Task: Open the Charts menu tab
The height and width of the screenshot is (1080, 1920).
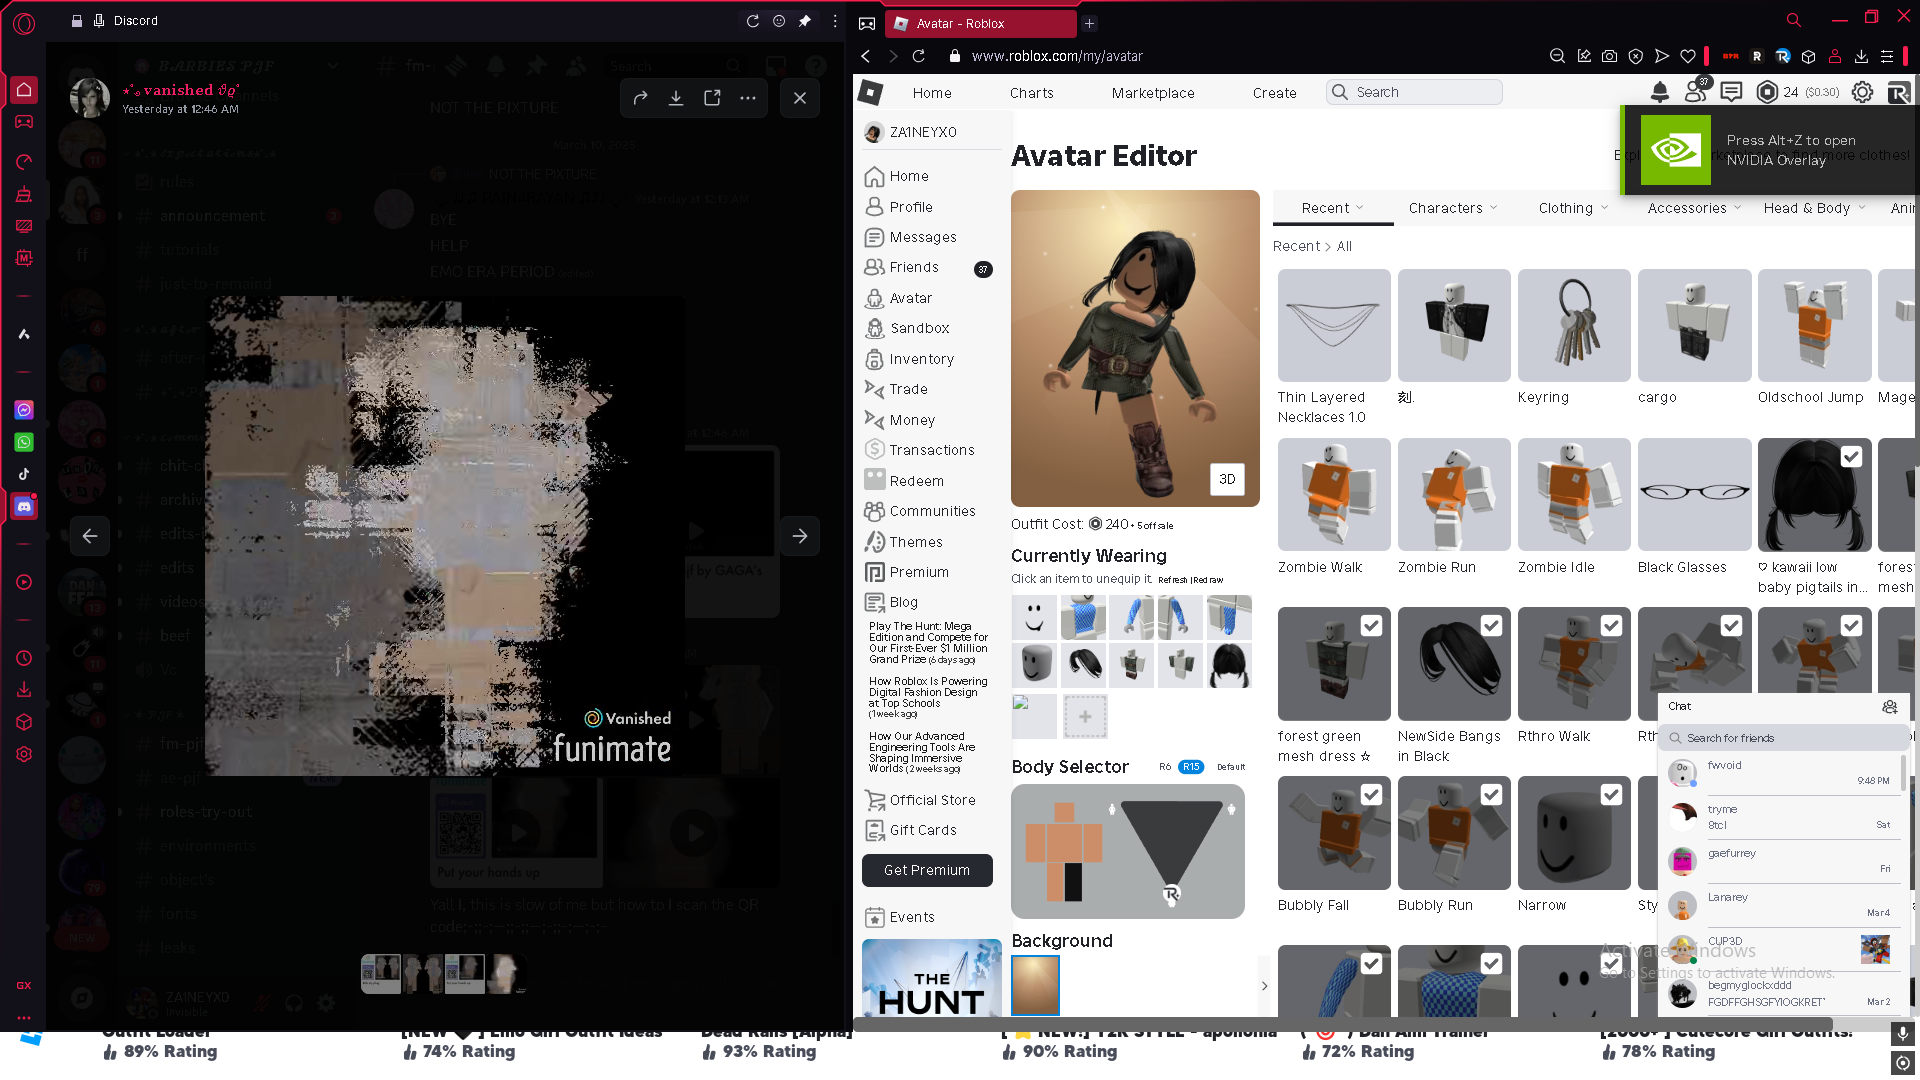Action: [1031, 92]
